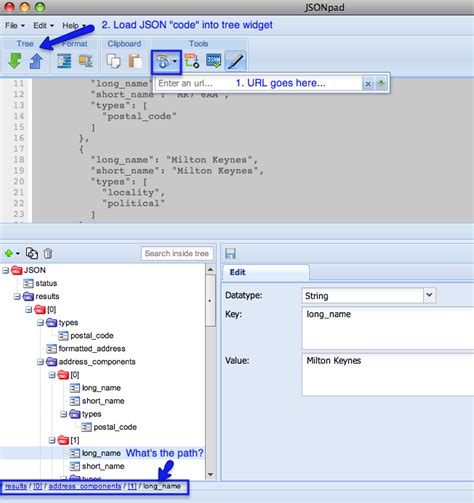The height and width of the screenshot is (503, 474).
Task: Click the green plus add node icon
Action: click(8, 254)
